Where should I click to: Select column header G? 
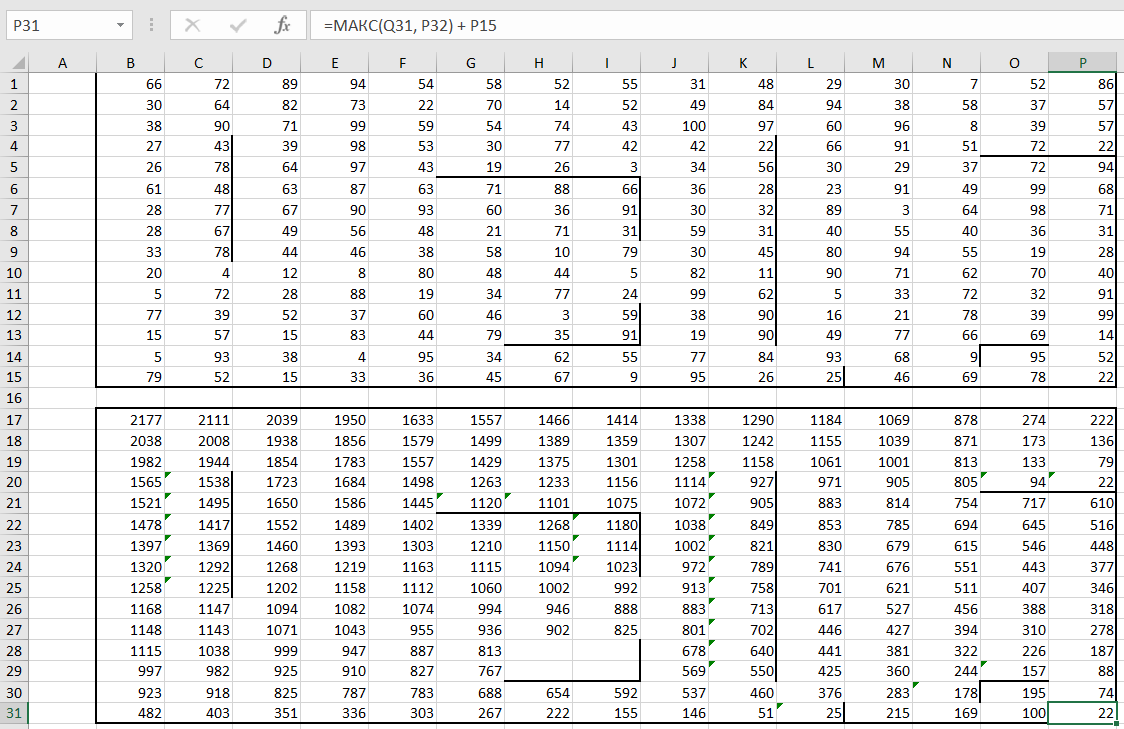coord(470,63)
